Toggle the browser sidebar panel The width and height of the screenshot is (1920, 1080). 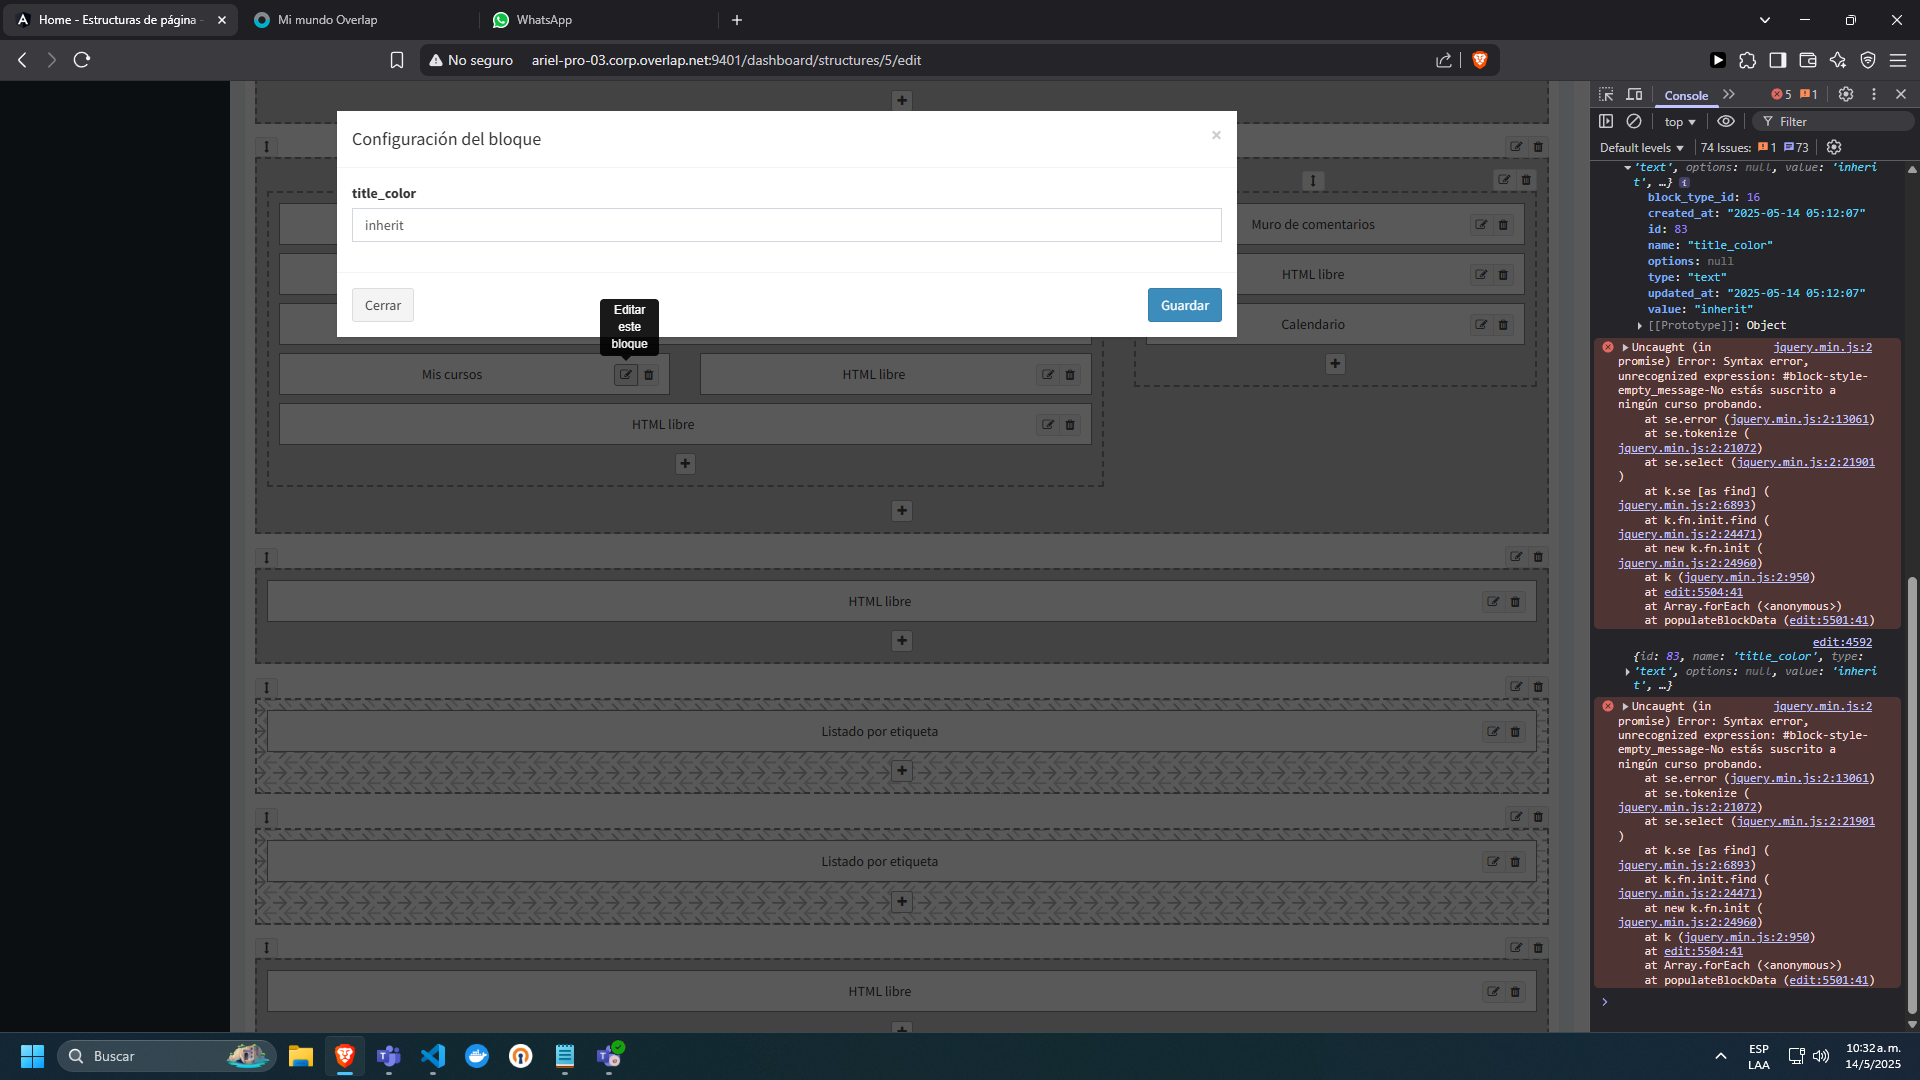pos(1777,60)
